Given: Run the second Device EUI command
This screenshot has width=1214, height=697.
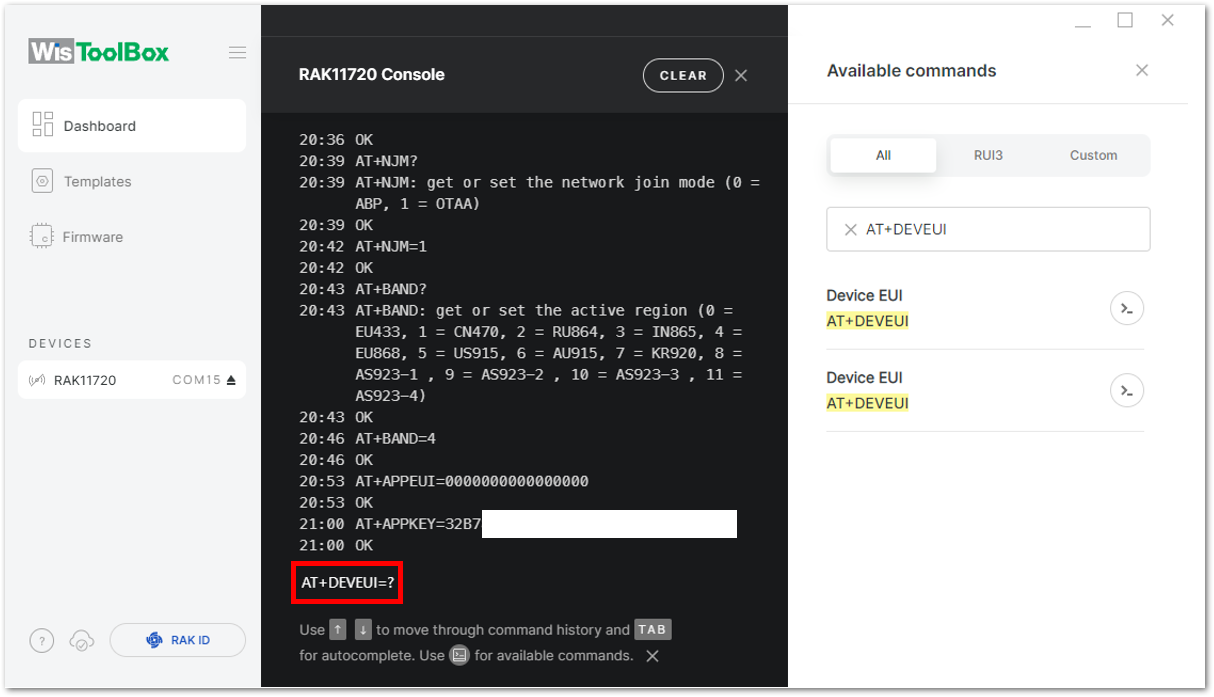Looking at the screenshot, I should pos(1127,390).
